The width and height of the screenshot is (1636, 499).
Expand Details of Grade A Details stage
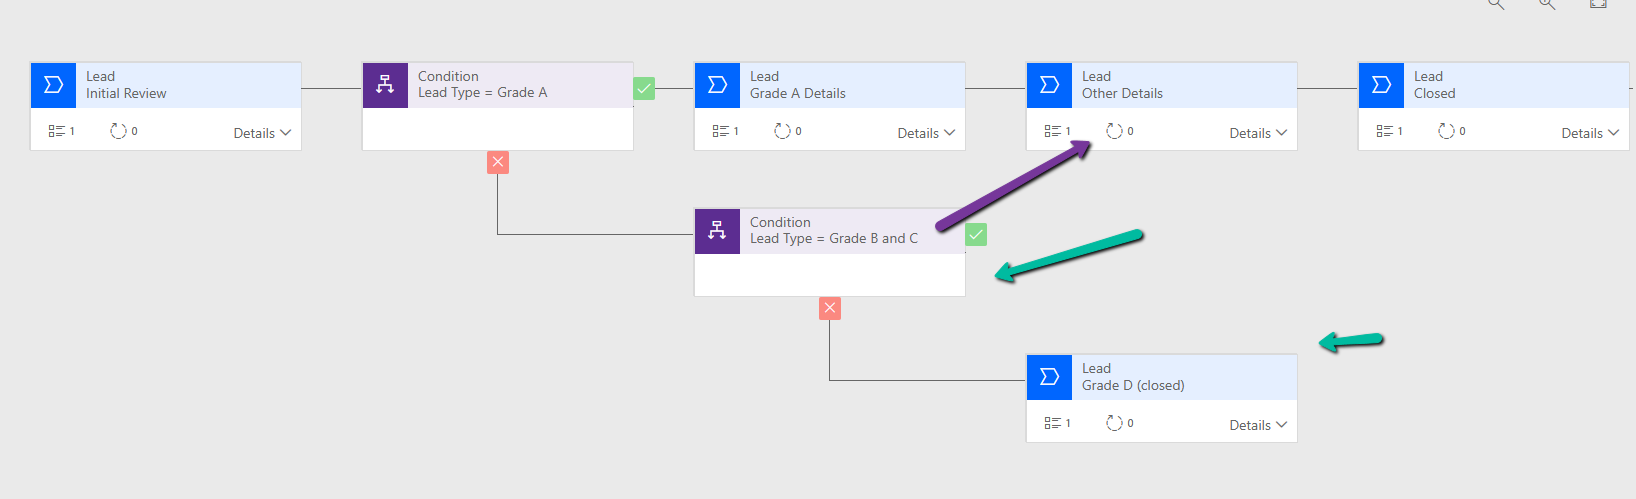926,133
